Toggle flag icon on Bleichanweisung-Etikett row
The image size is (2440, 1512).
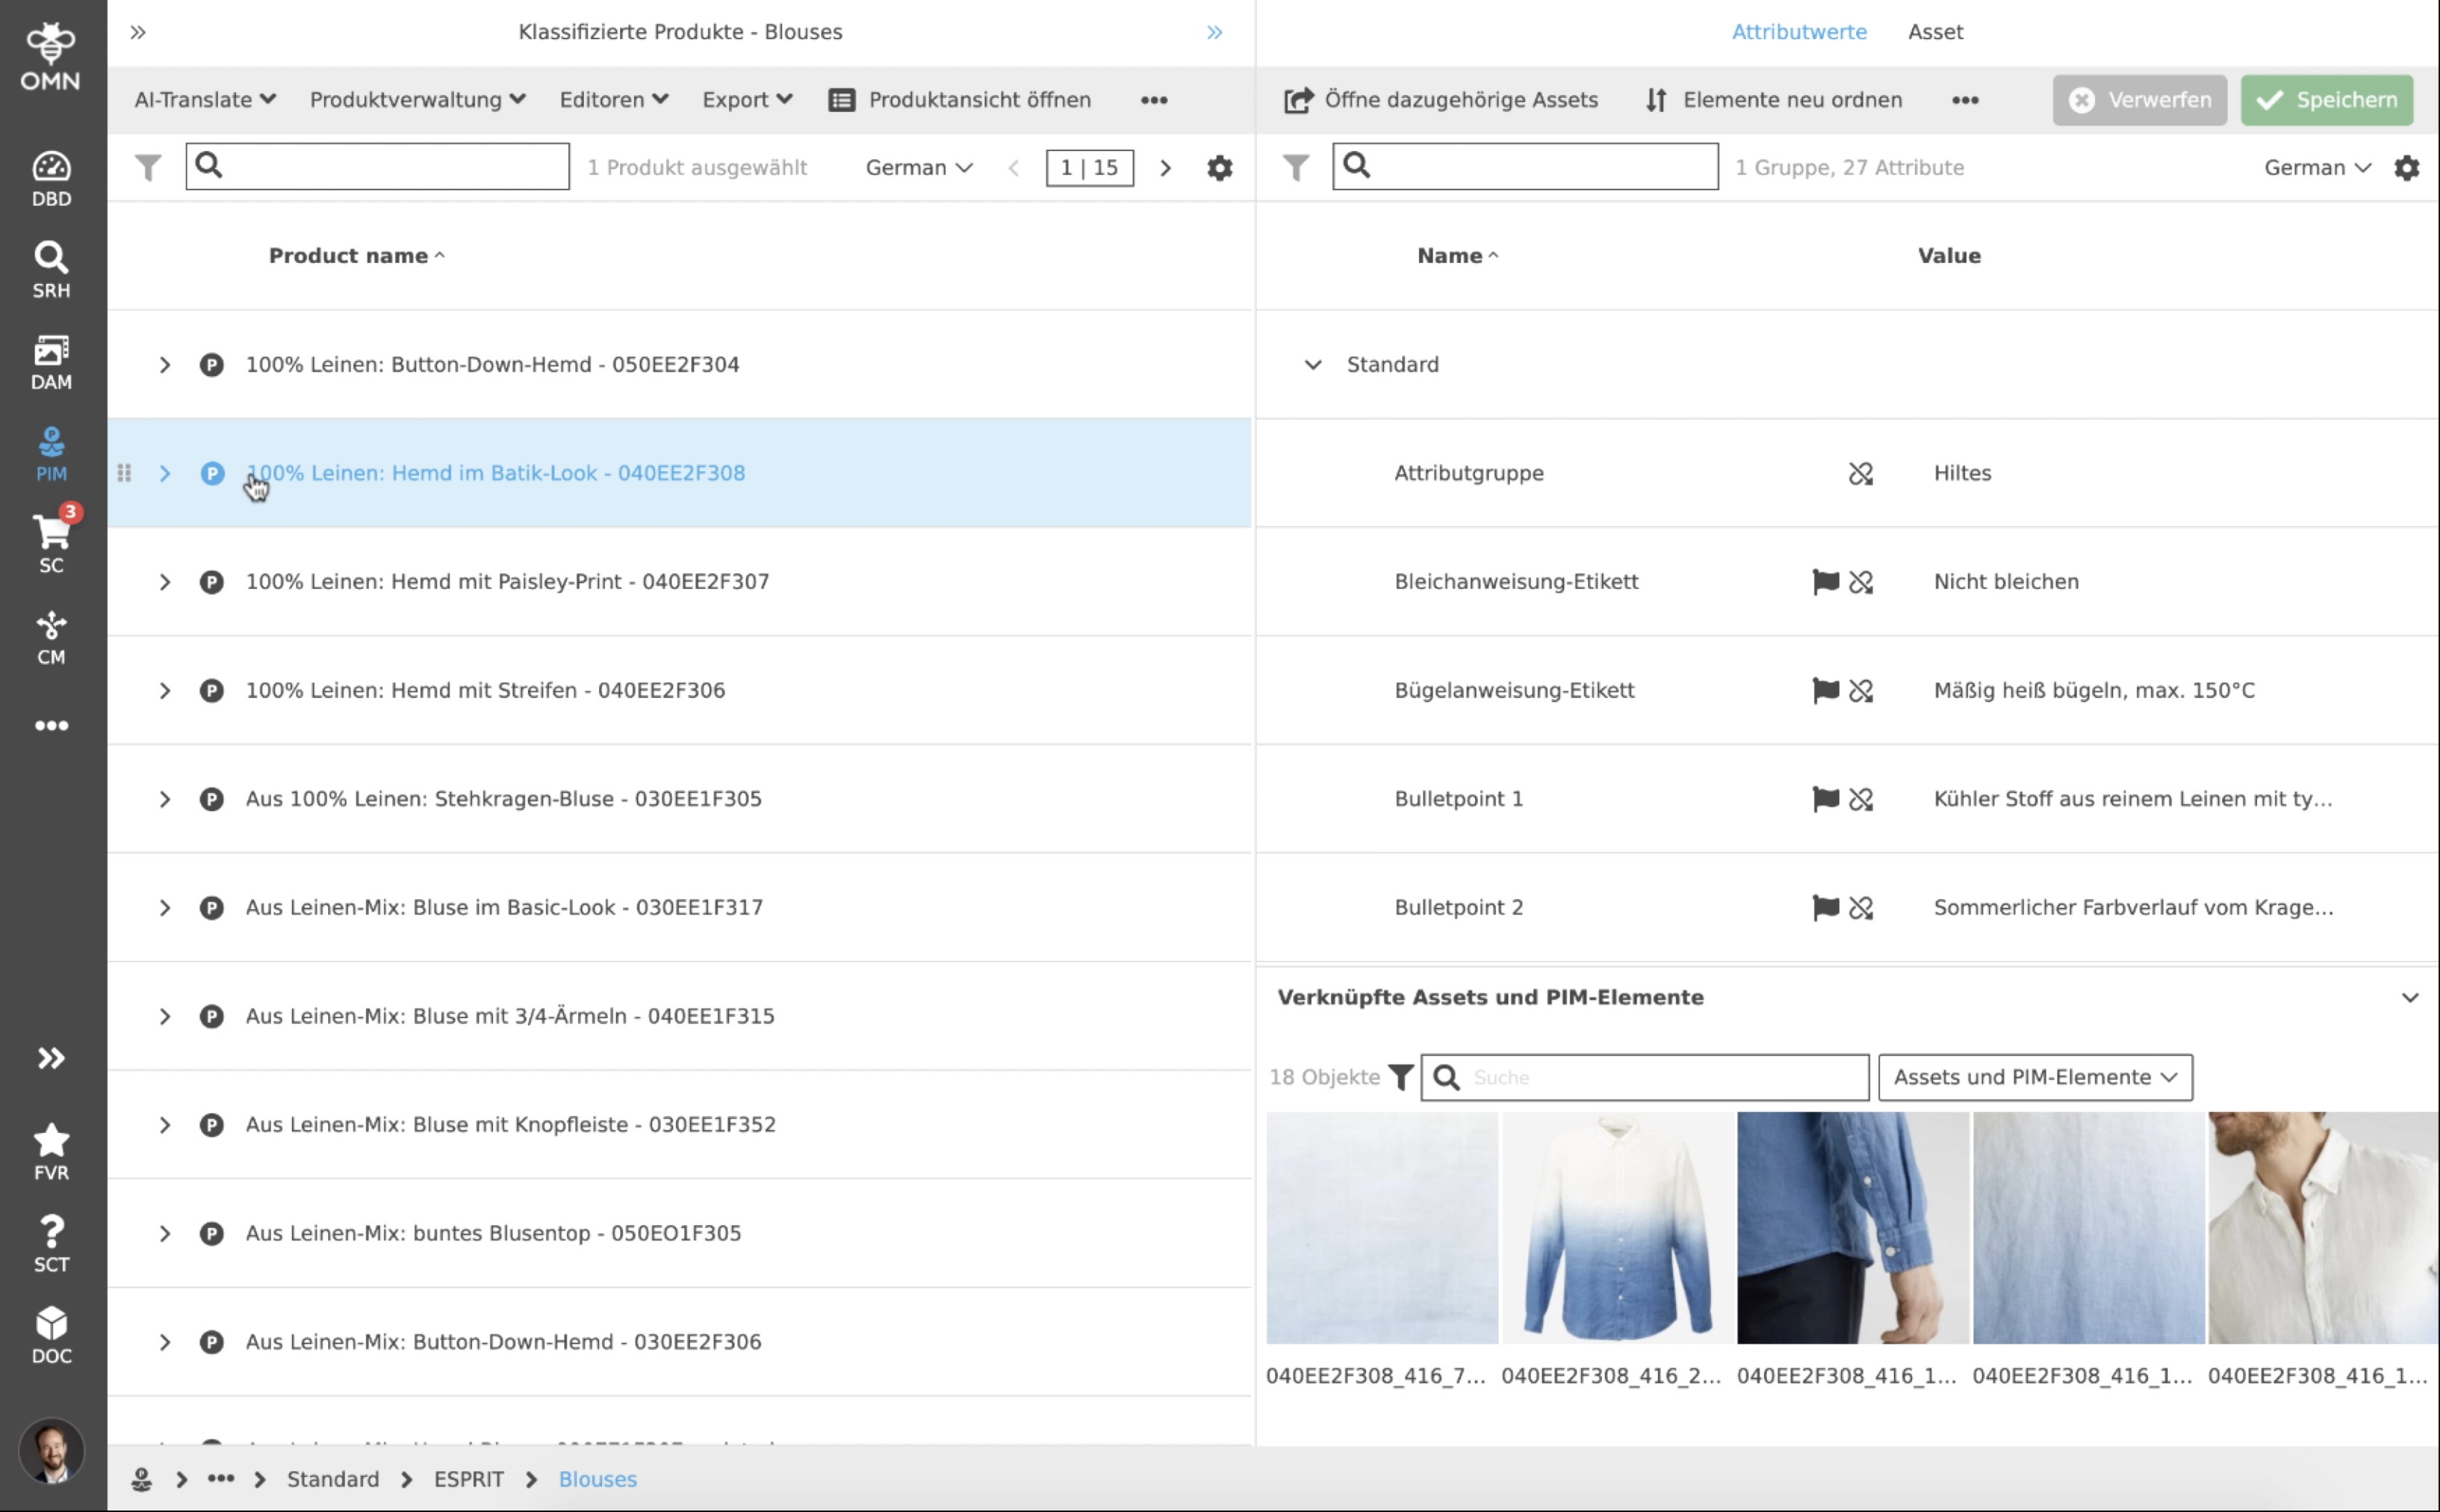[x=1825, y=581]
